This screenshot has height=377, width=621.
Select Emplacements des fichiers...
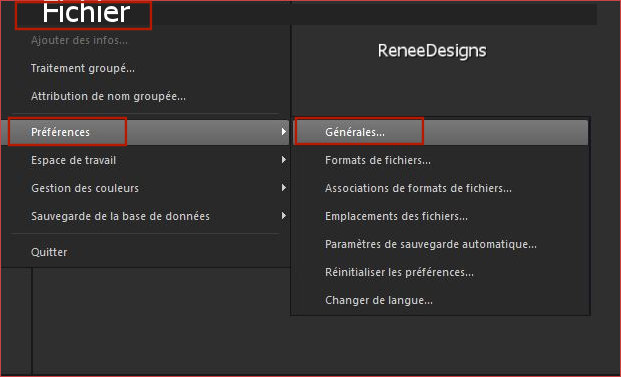(396, 216)
